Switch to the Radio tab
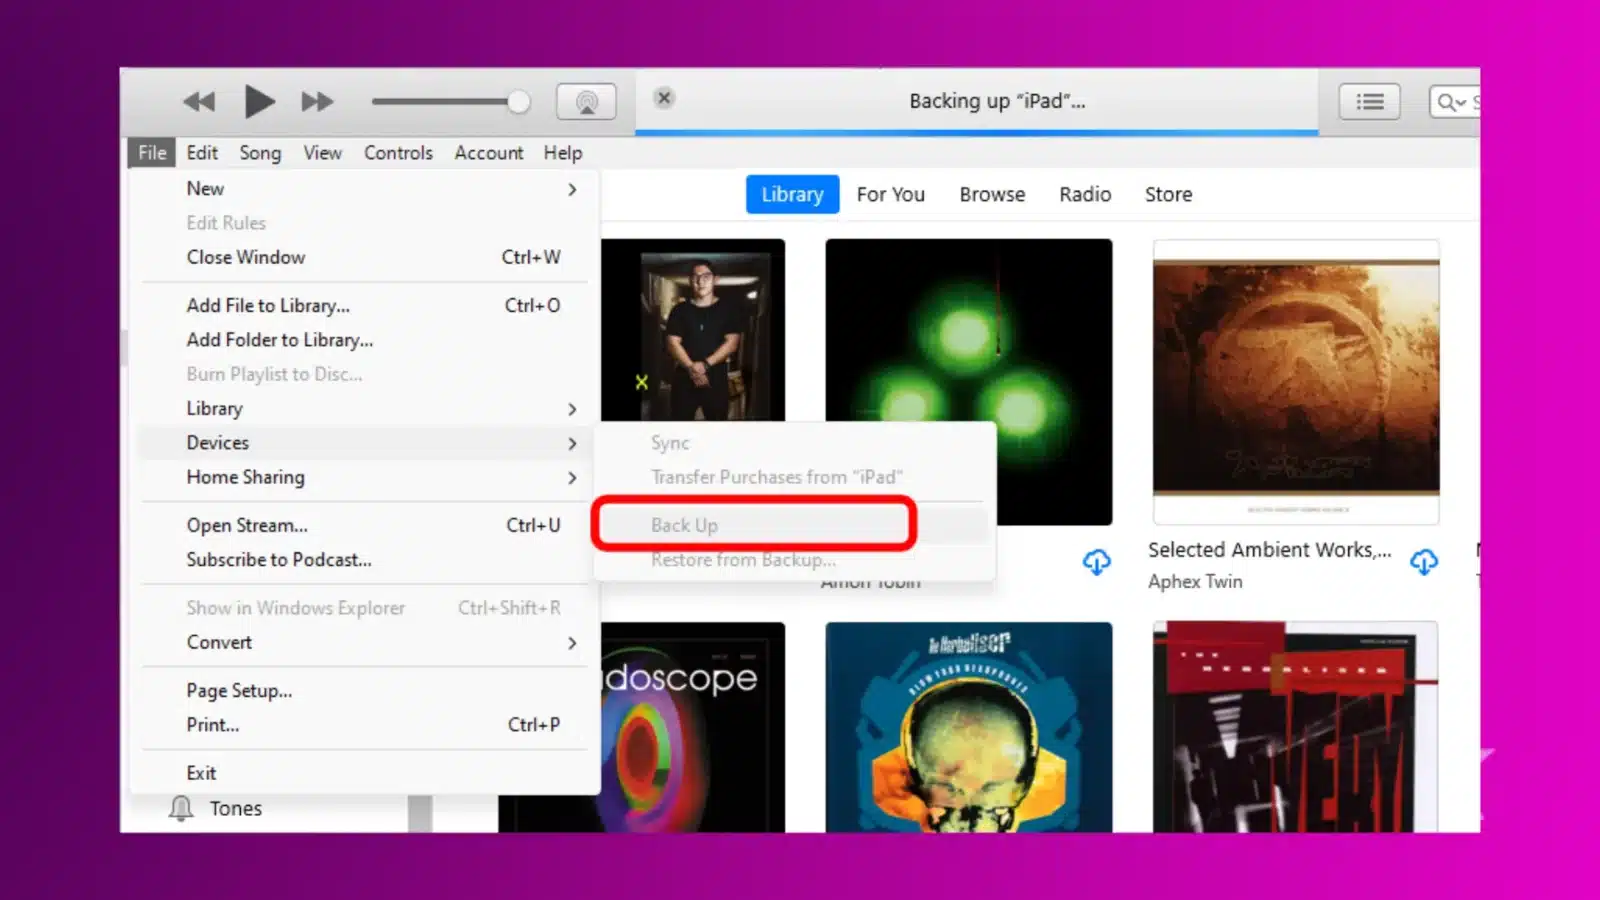This screenshot has width=1600, height=900. [x=1085, y=194]
